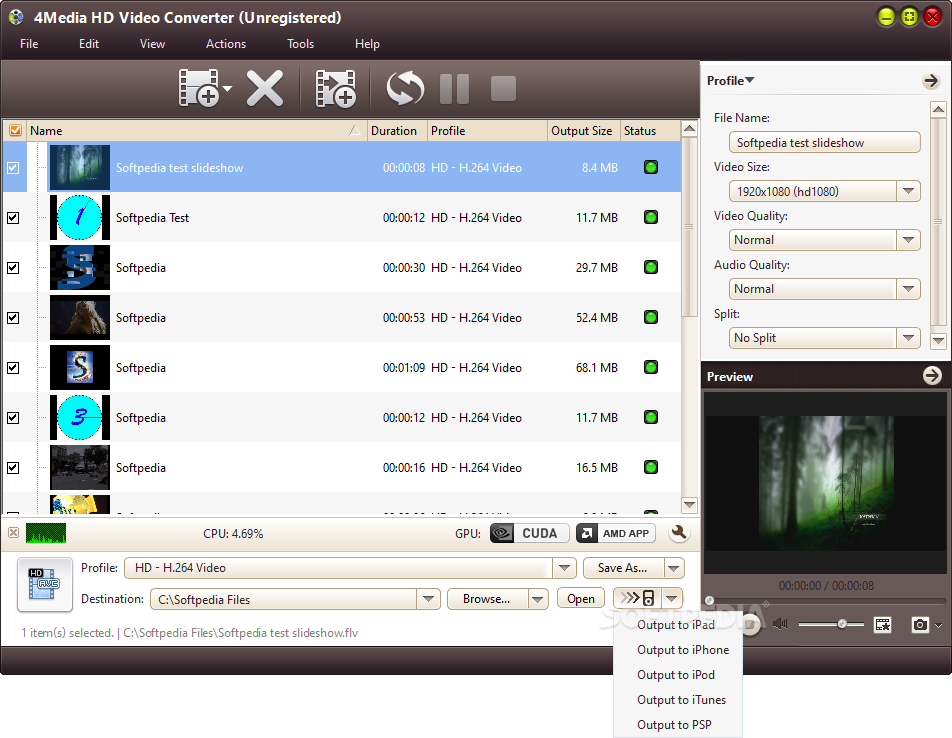Click the Browse... button
The image size is (952, 738).
487,599
